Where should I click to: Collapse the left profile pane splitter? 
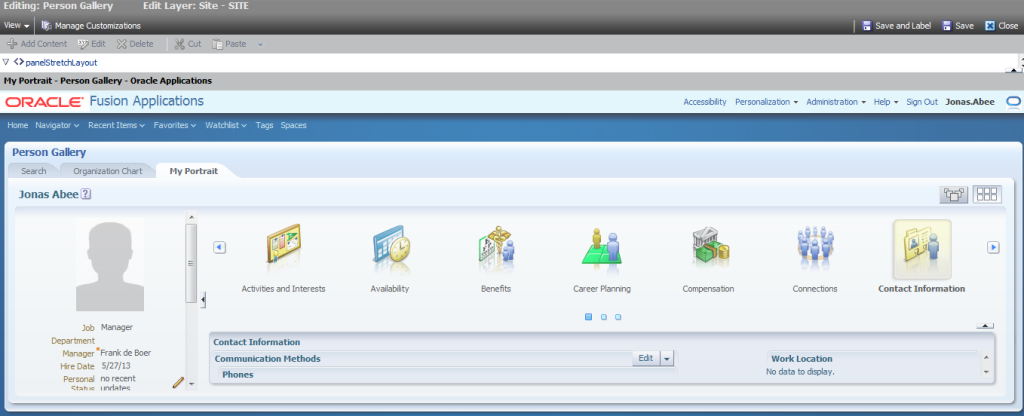click(203, 300)
